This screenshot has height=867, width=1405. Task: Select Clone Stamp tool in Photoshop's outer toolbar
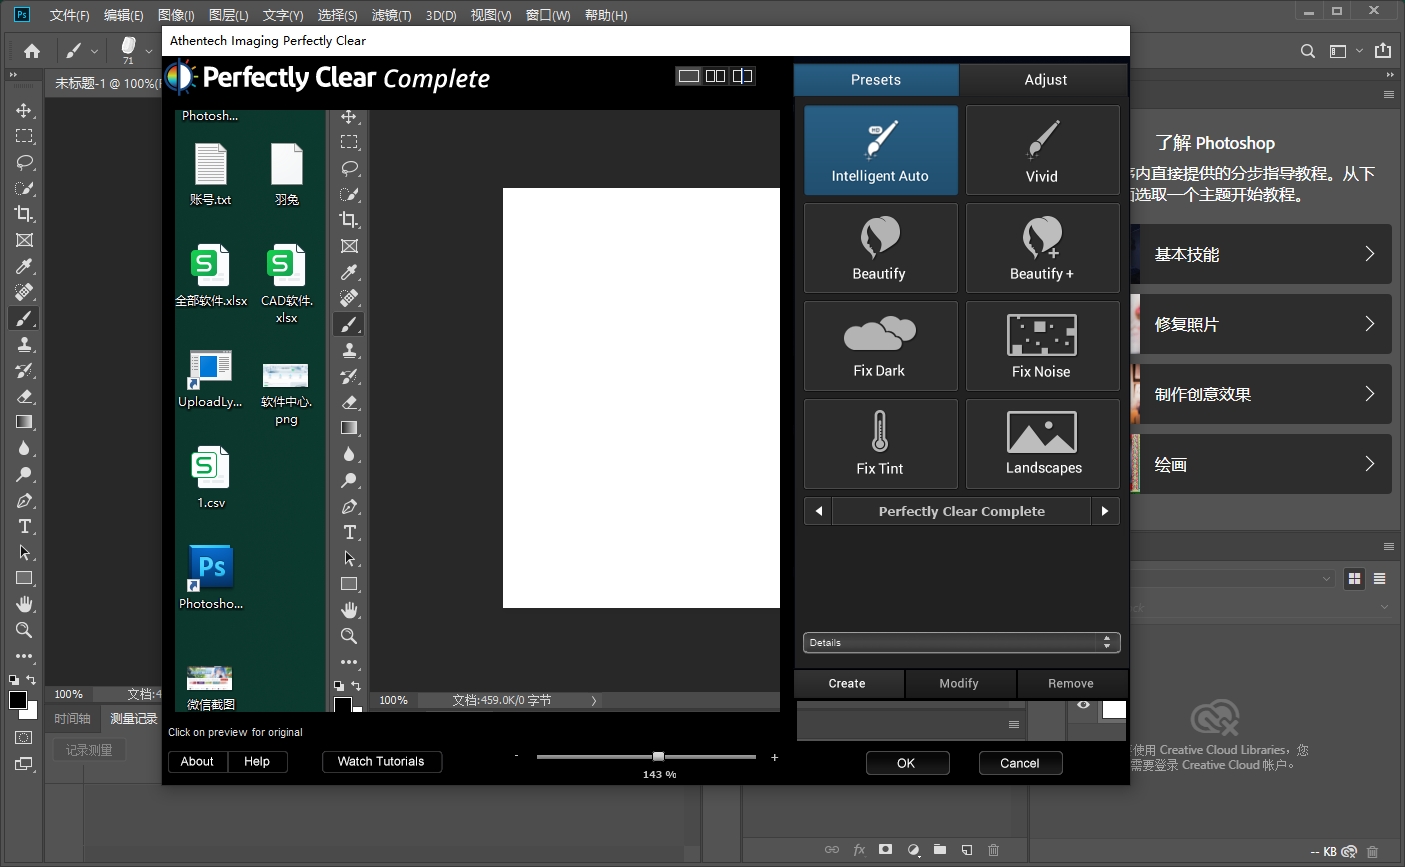point(24,344)
